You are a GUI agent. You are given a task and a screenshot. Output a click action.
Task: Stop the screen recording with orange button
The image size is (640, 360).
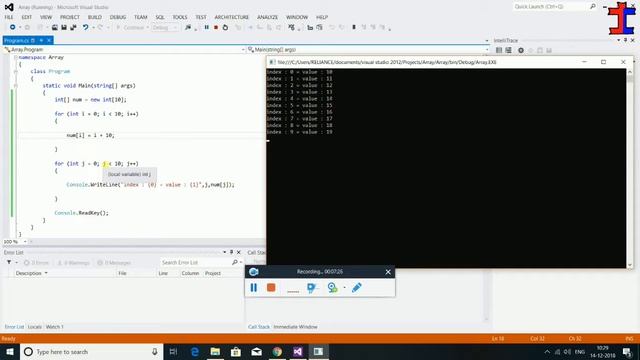click(271, 288)
